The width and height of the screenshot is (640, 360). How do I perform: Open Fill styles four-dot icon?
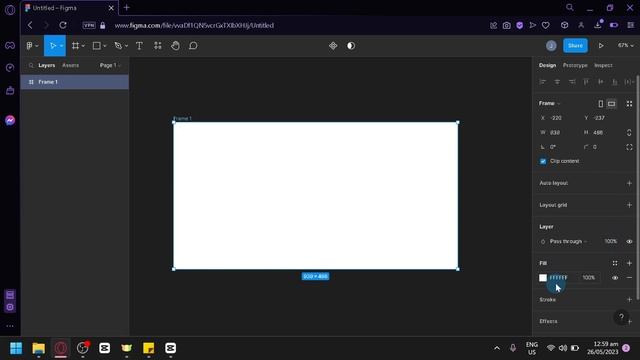[x=615, y=263]
